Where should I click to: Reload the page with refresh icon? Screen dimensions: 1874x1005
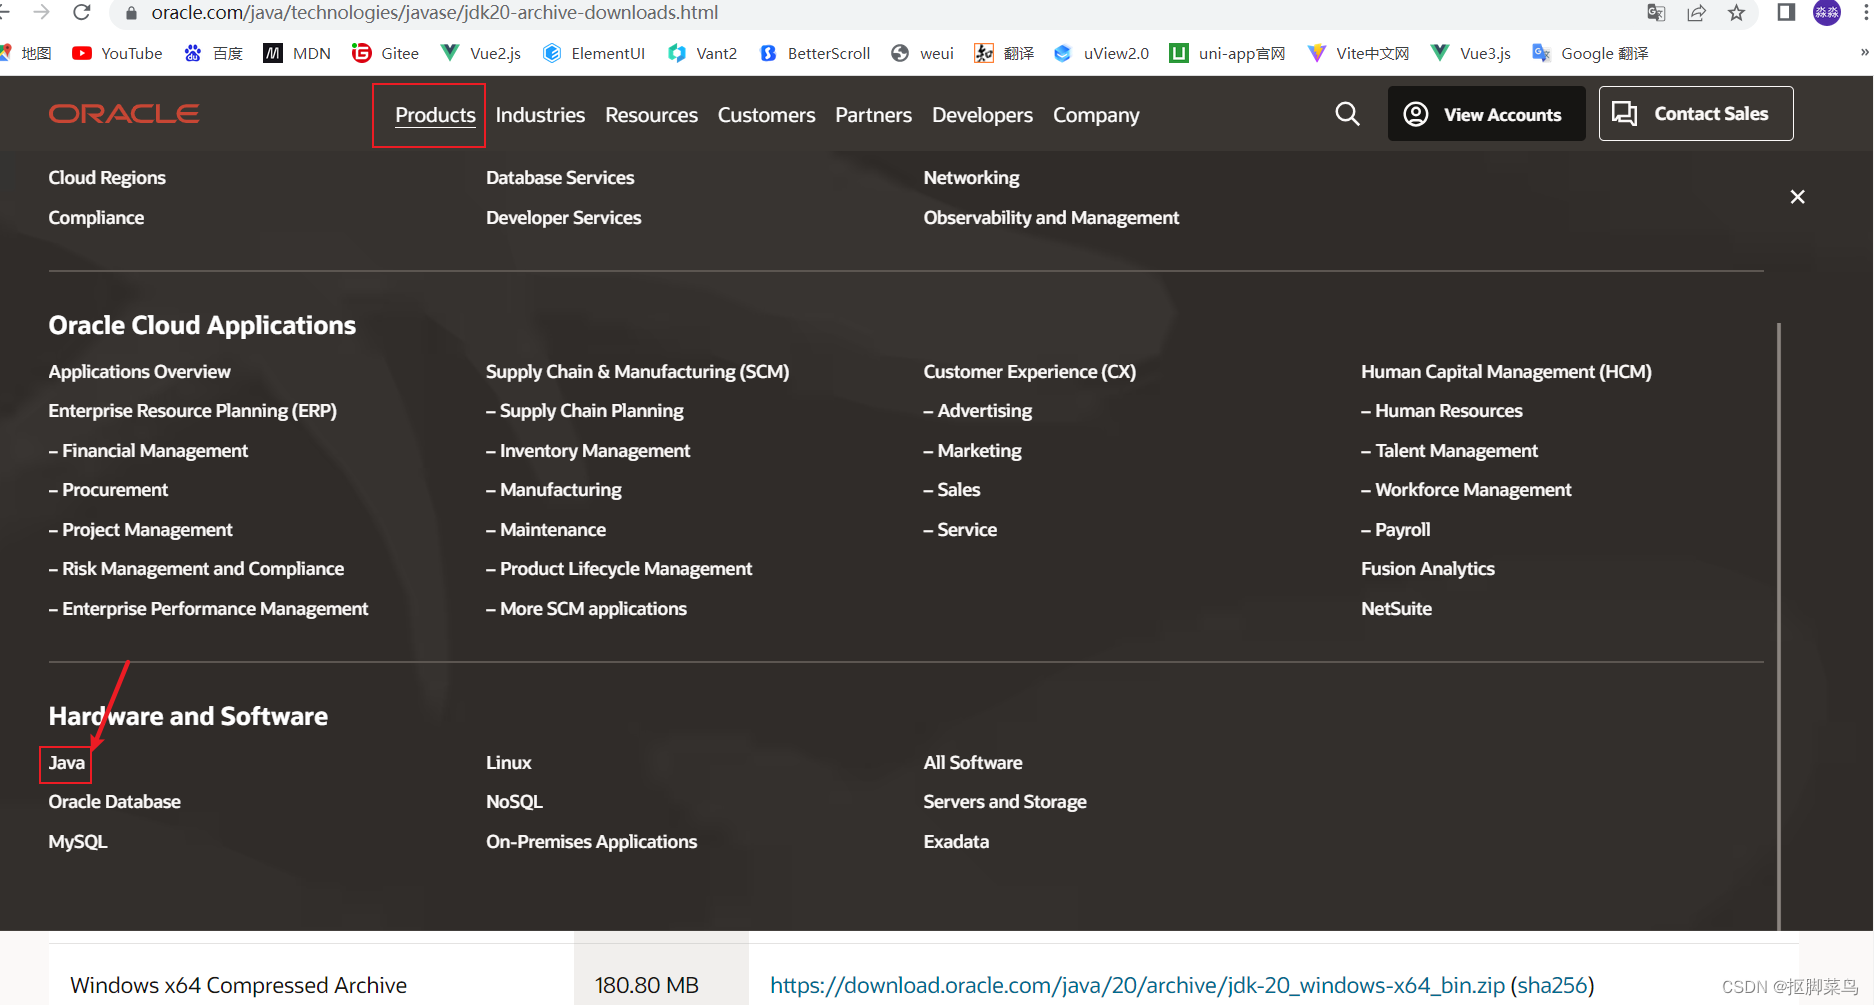(82, 12)
